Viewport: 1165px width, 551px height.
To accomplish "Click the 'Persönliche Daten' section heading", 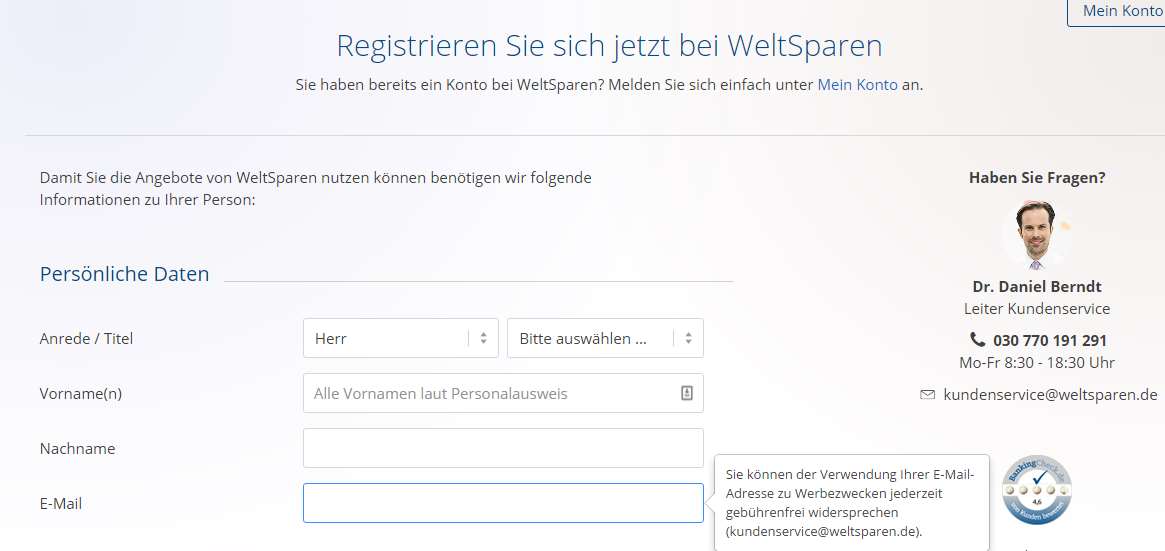I will coord(124,274).
